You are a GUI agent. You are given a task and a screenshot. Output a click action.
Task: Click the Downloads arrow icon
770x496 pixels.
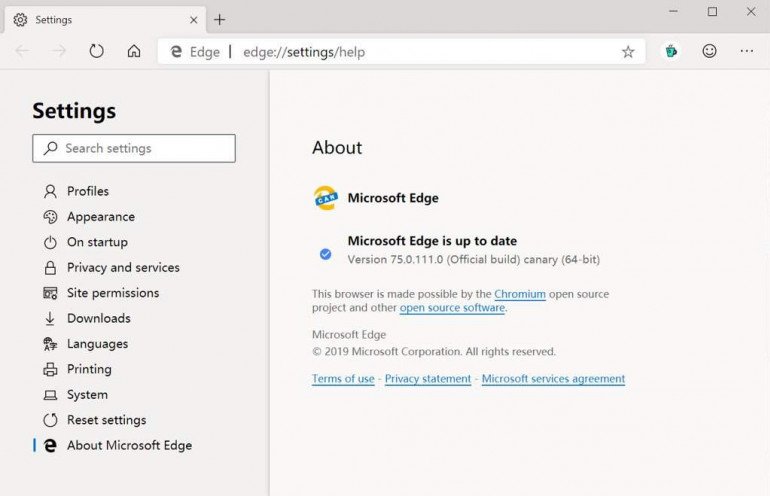[50, 318]
